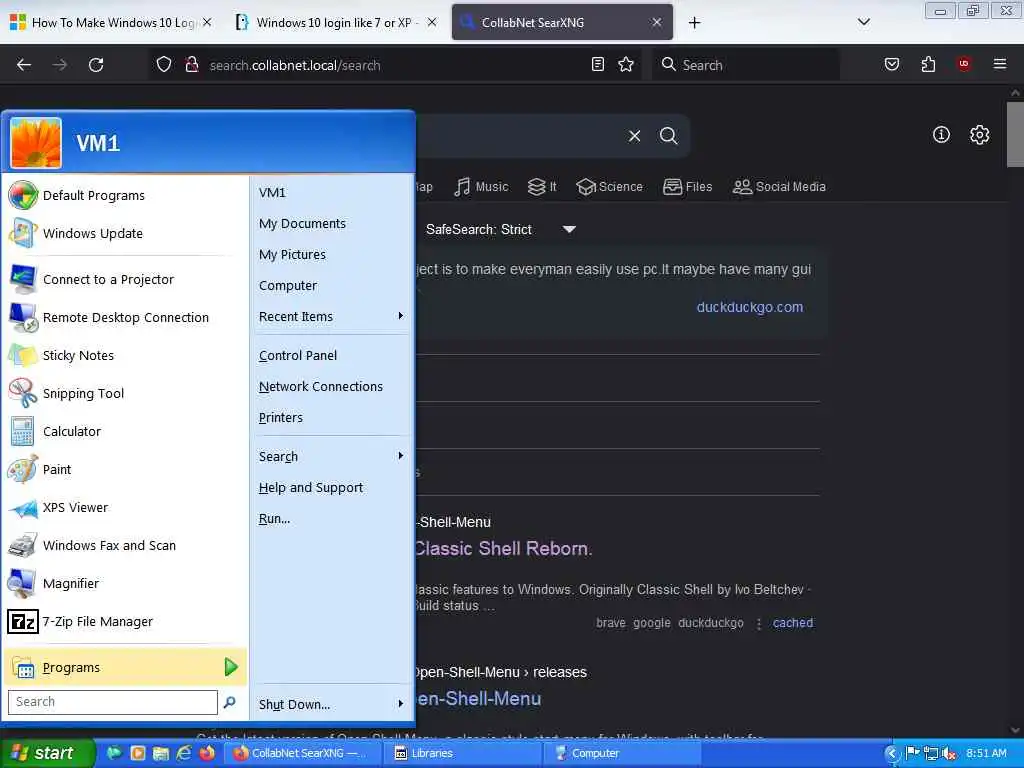Select the IT search category
This screenshot has height=768, width=1024.
click(542, 187)
